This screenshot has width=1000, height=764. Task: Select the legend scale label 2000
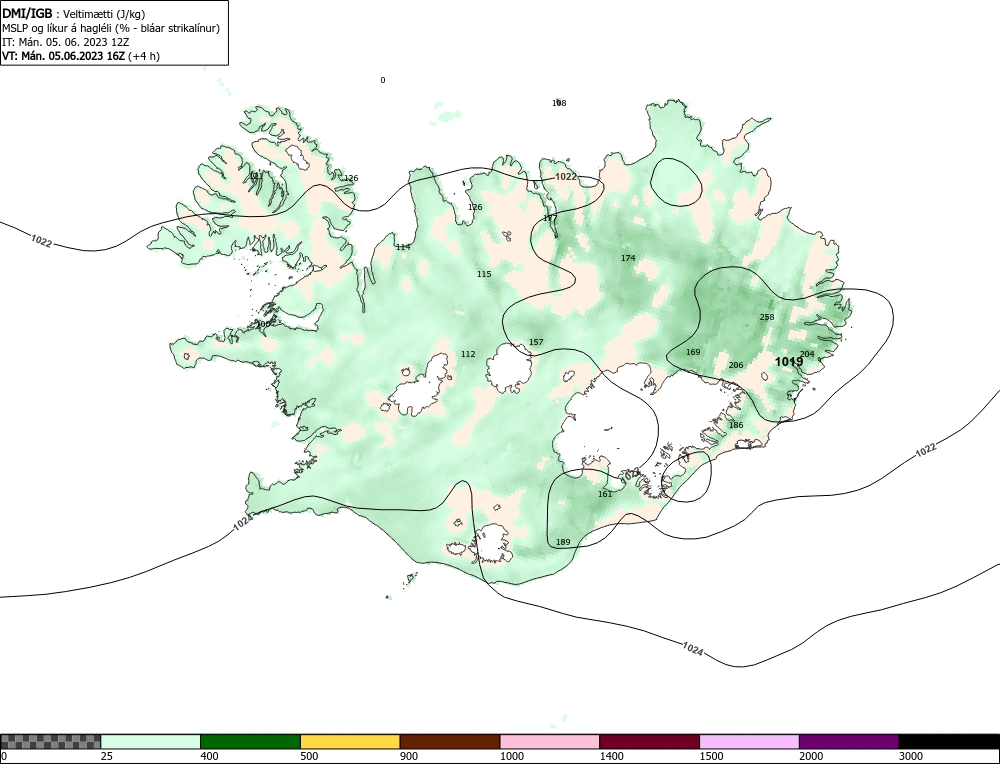click(x=811, y=756)
